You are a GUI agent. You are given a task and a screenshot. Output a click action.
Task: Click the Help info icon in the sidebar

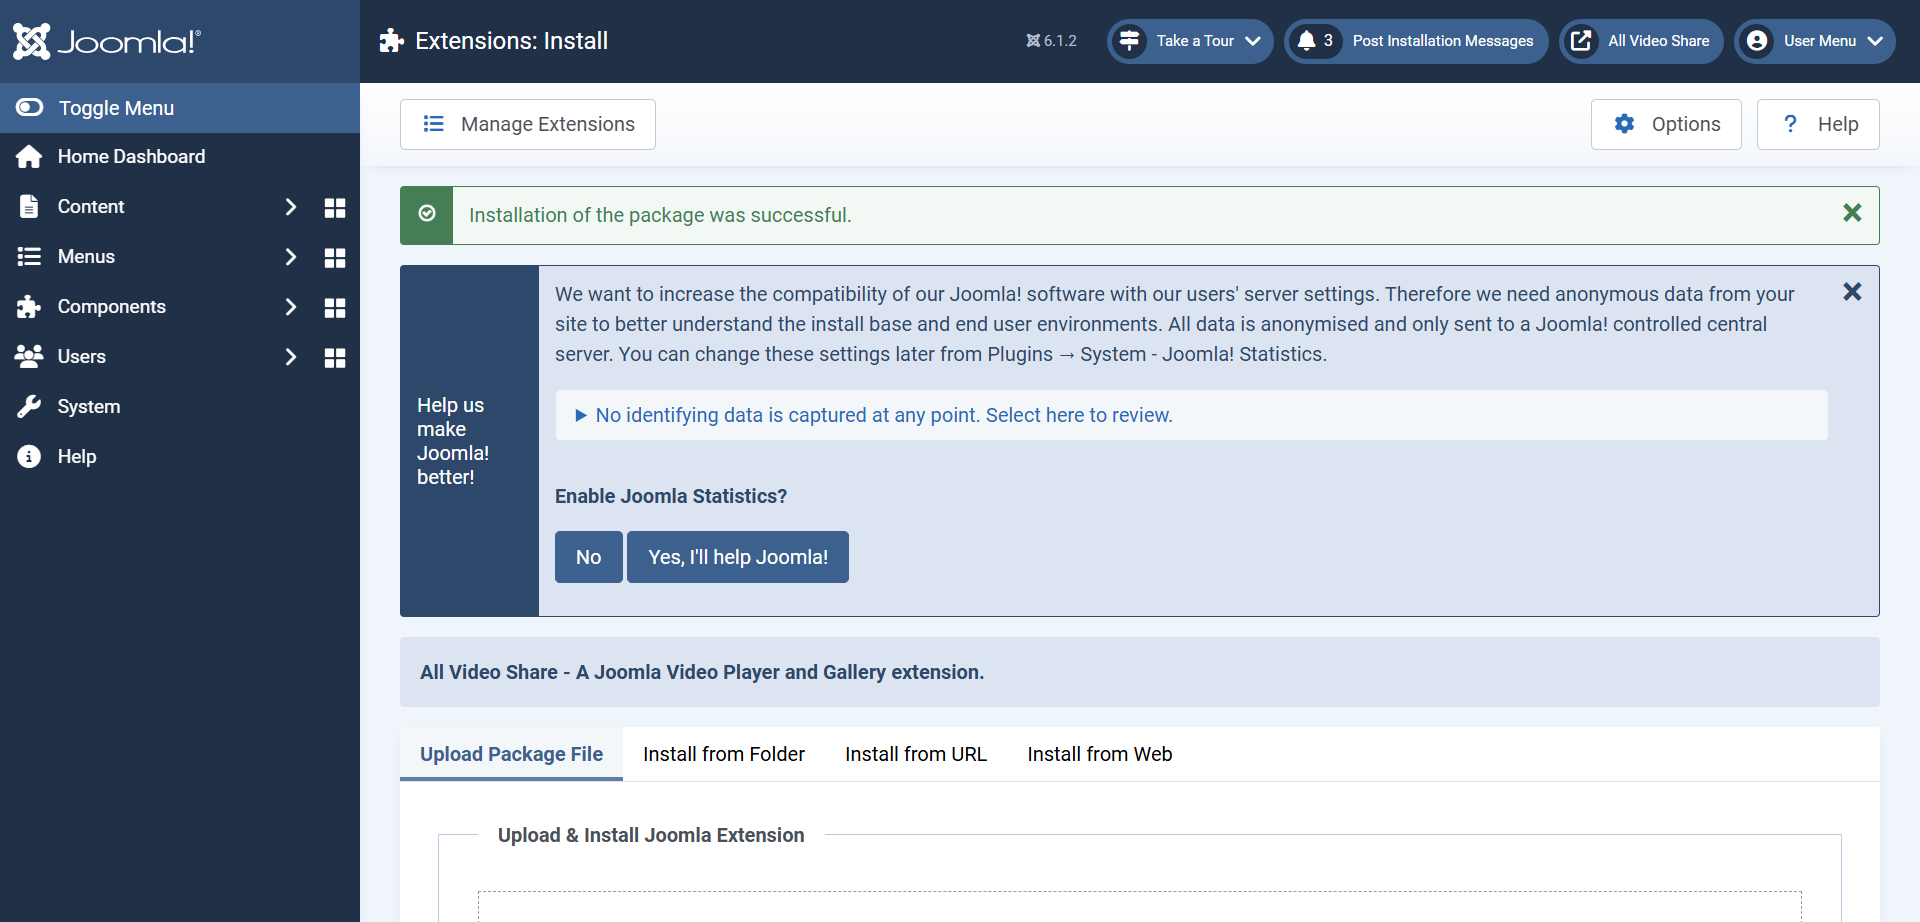[x=29, y=457]
